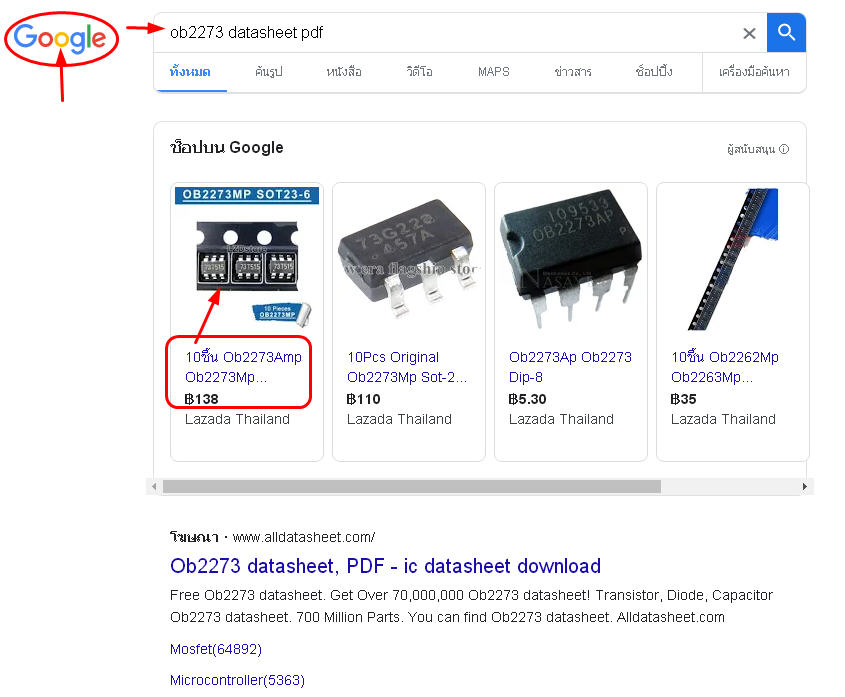Screen dimensions: 845x697
Task: Open 10ชิ้น Ob2262Mp Ob2263Mp product link
Action: pos(725,367)
